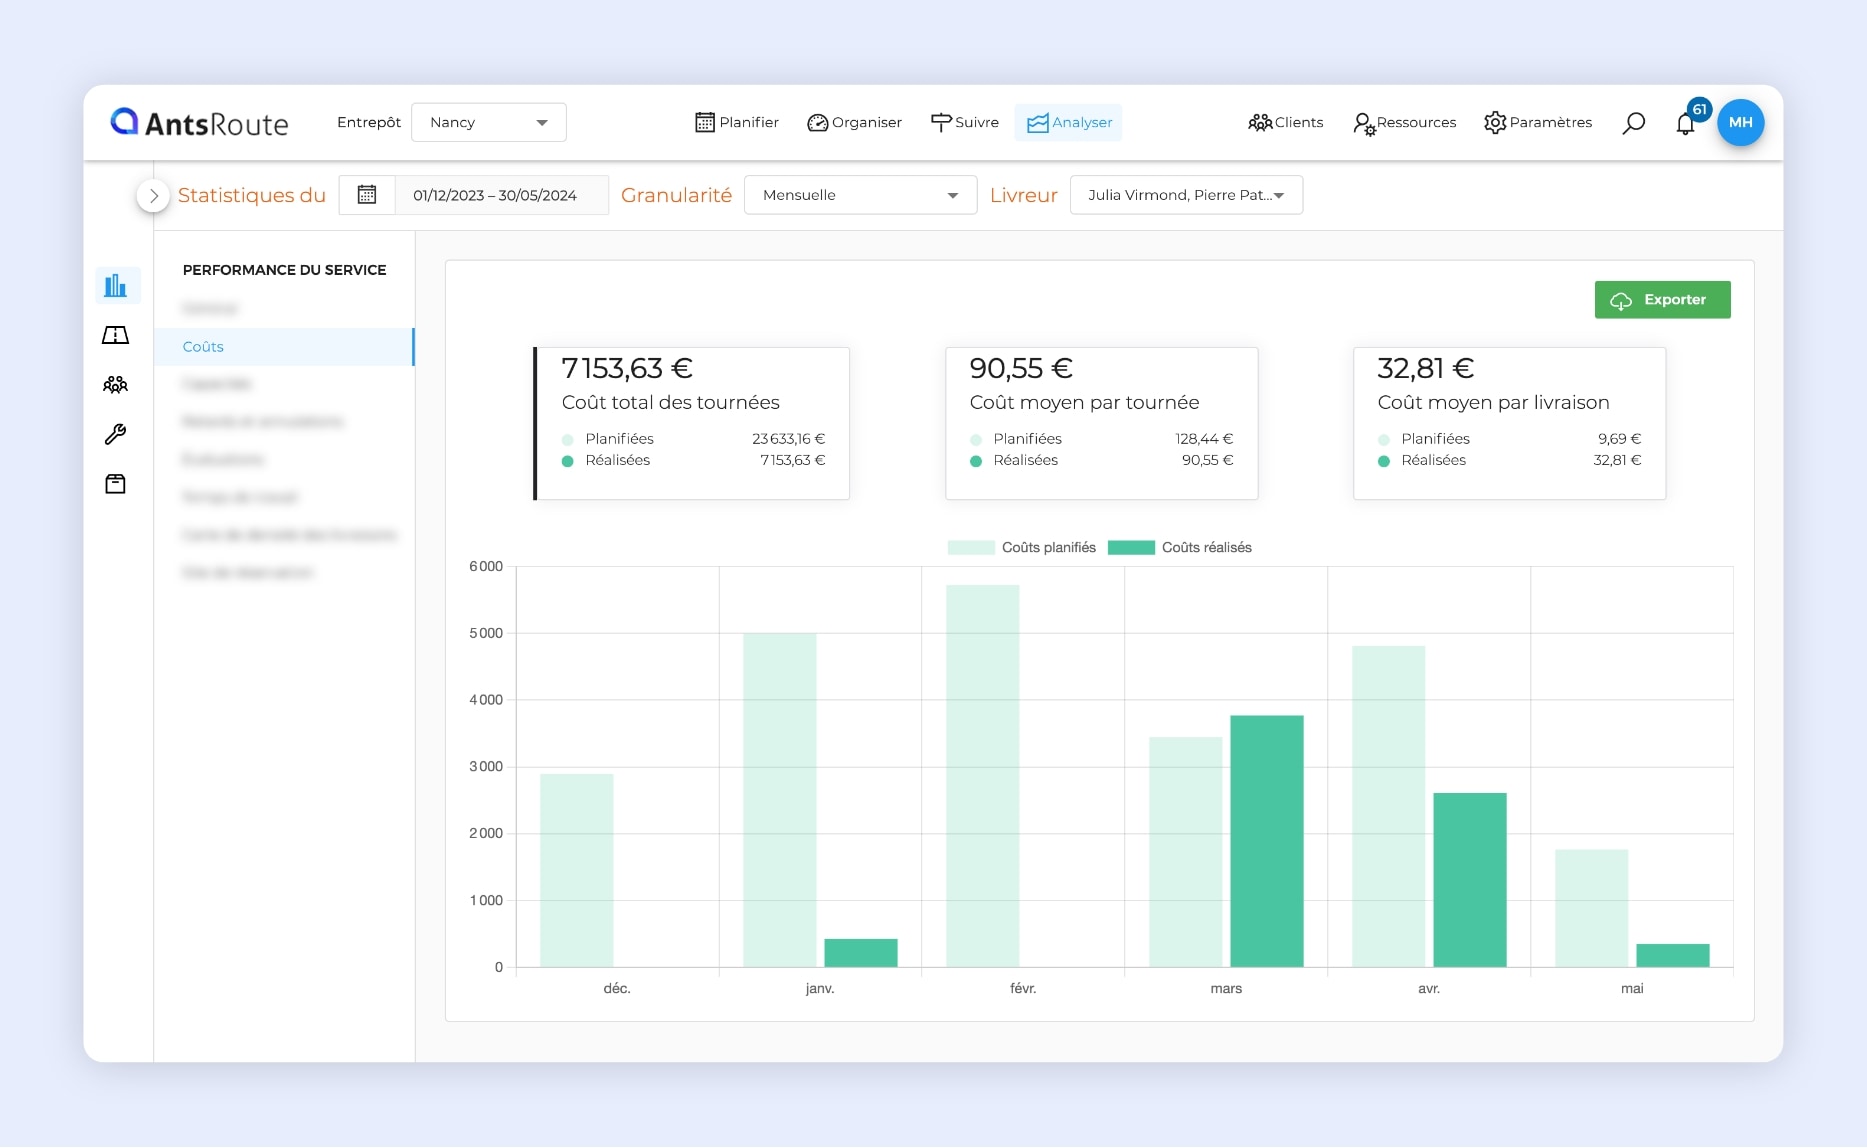Go to the Planifier menu
The image size is (1867, 1148).
737,123
